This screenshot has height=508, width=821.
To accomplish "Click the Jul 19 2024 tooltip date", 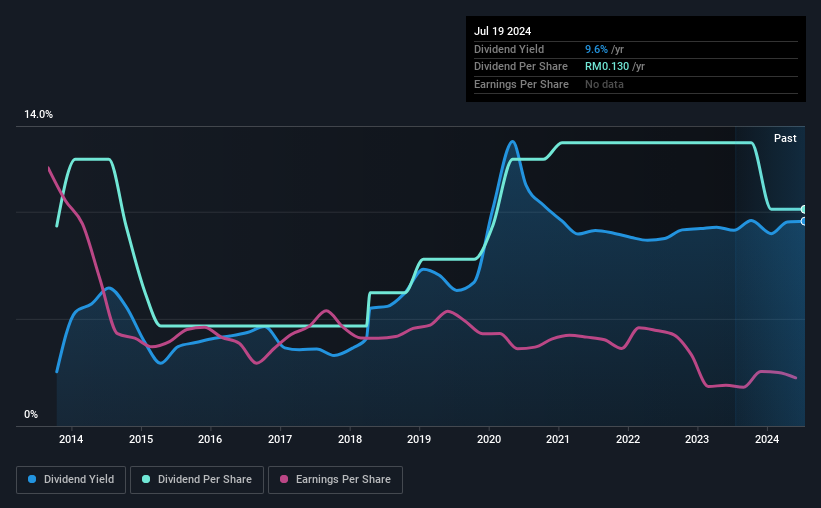I will tap(502, 31).
